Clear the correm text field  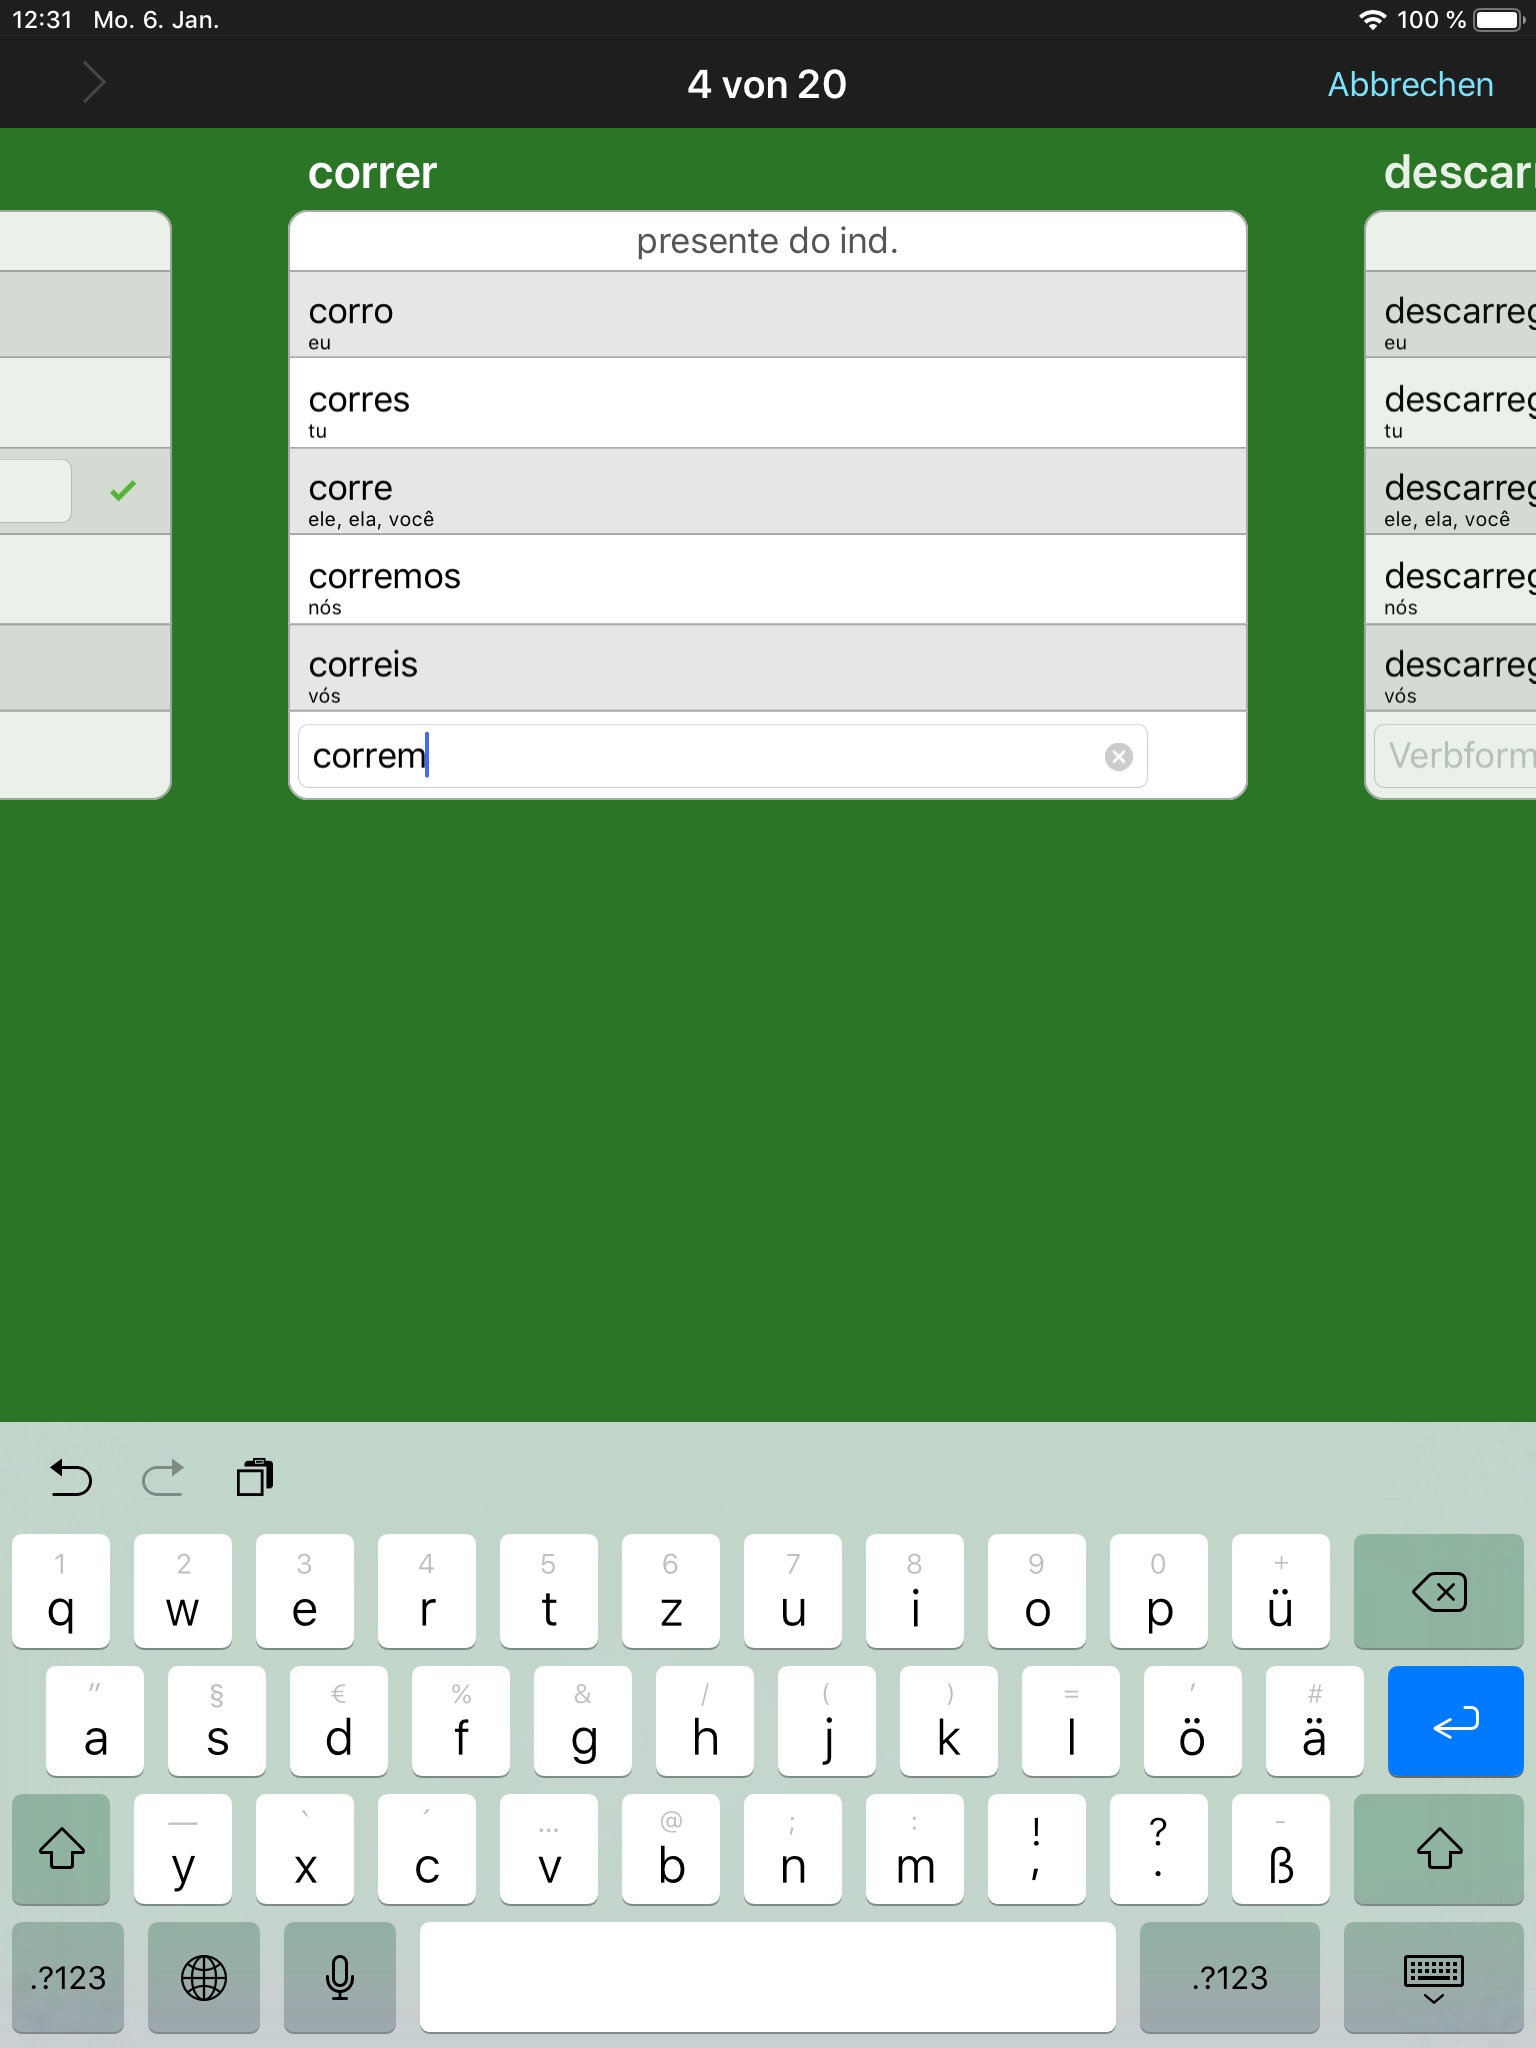(x=1118, y=757)
